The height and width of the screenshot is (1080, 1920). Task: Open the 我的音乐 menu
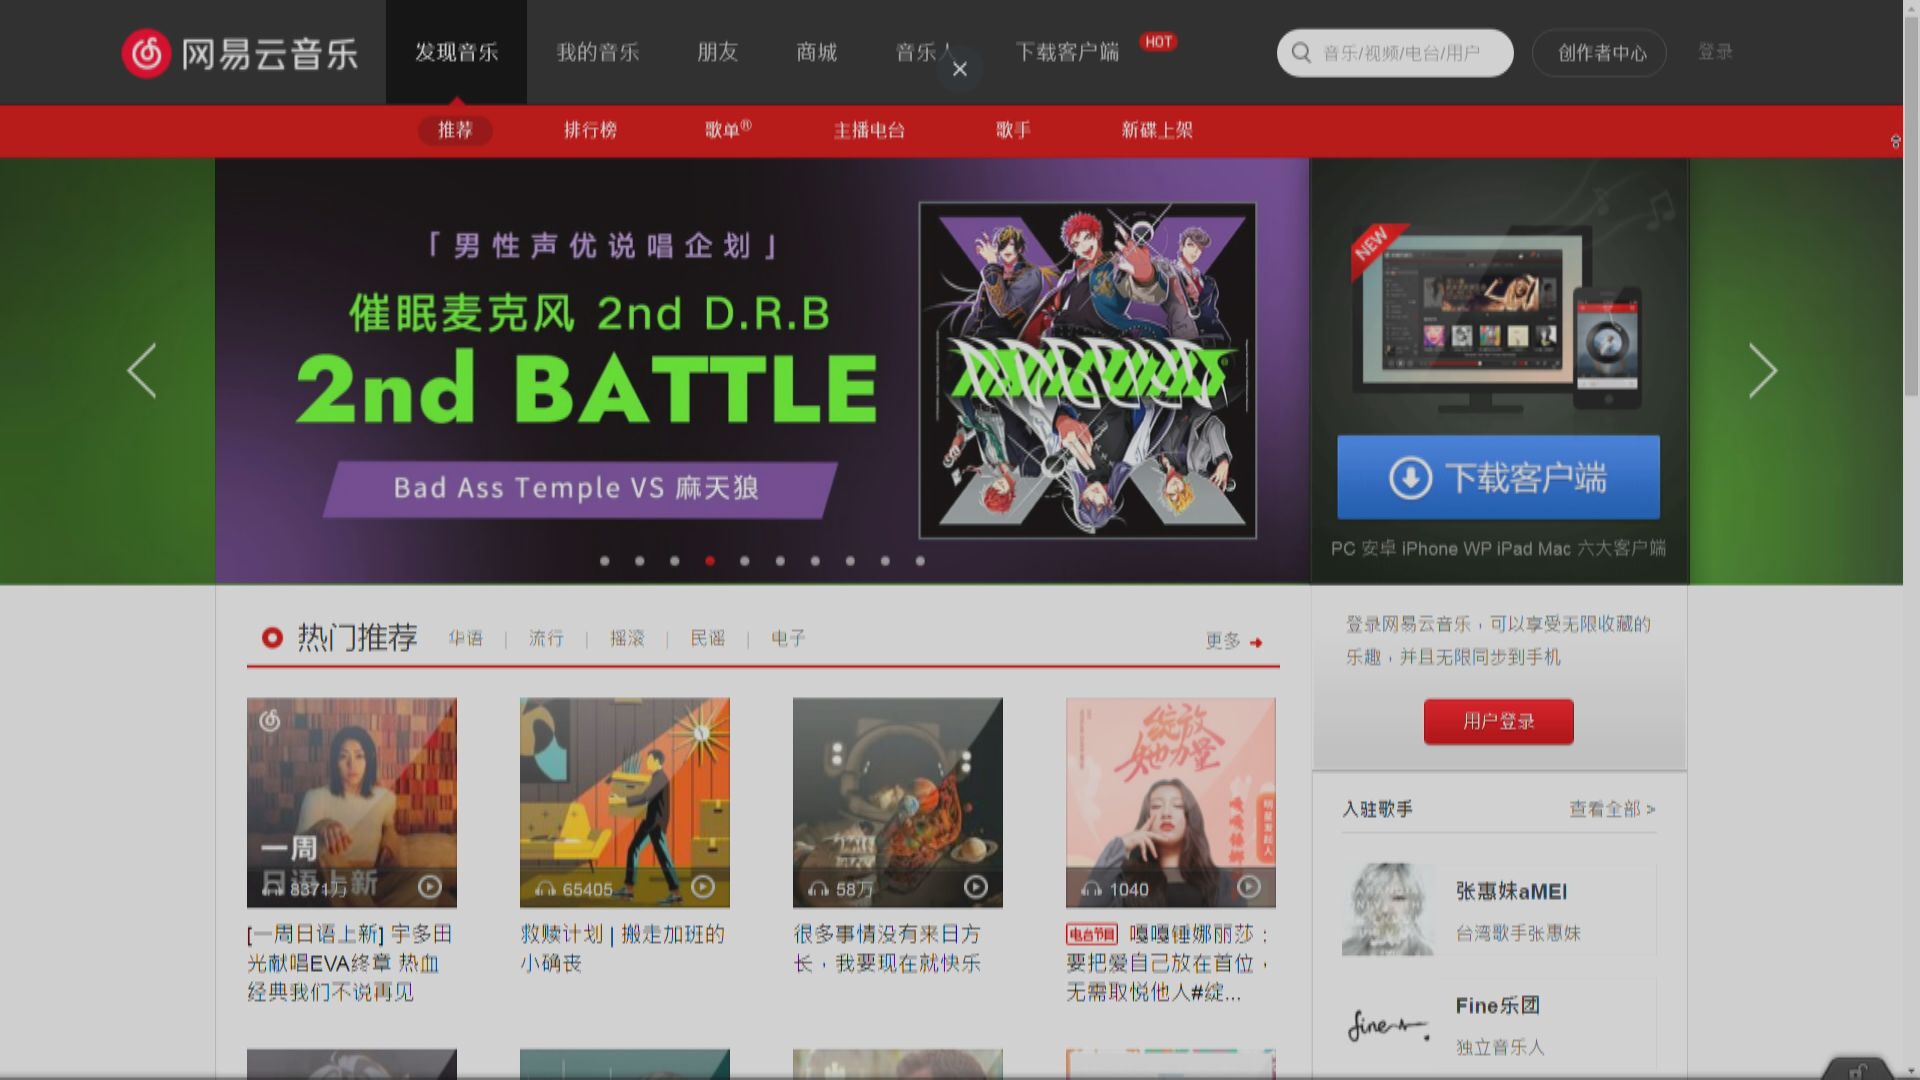click(597, 52)
